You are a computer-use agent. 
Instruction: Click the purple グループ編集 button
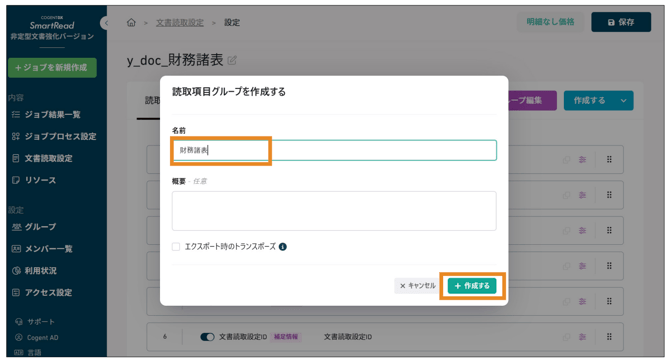[532, 100]
